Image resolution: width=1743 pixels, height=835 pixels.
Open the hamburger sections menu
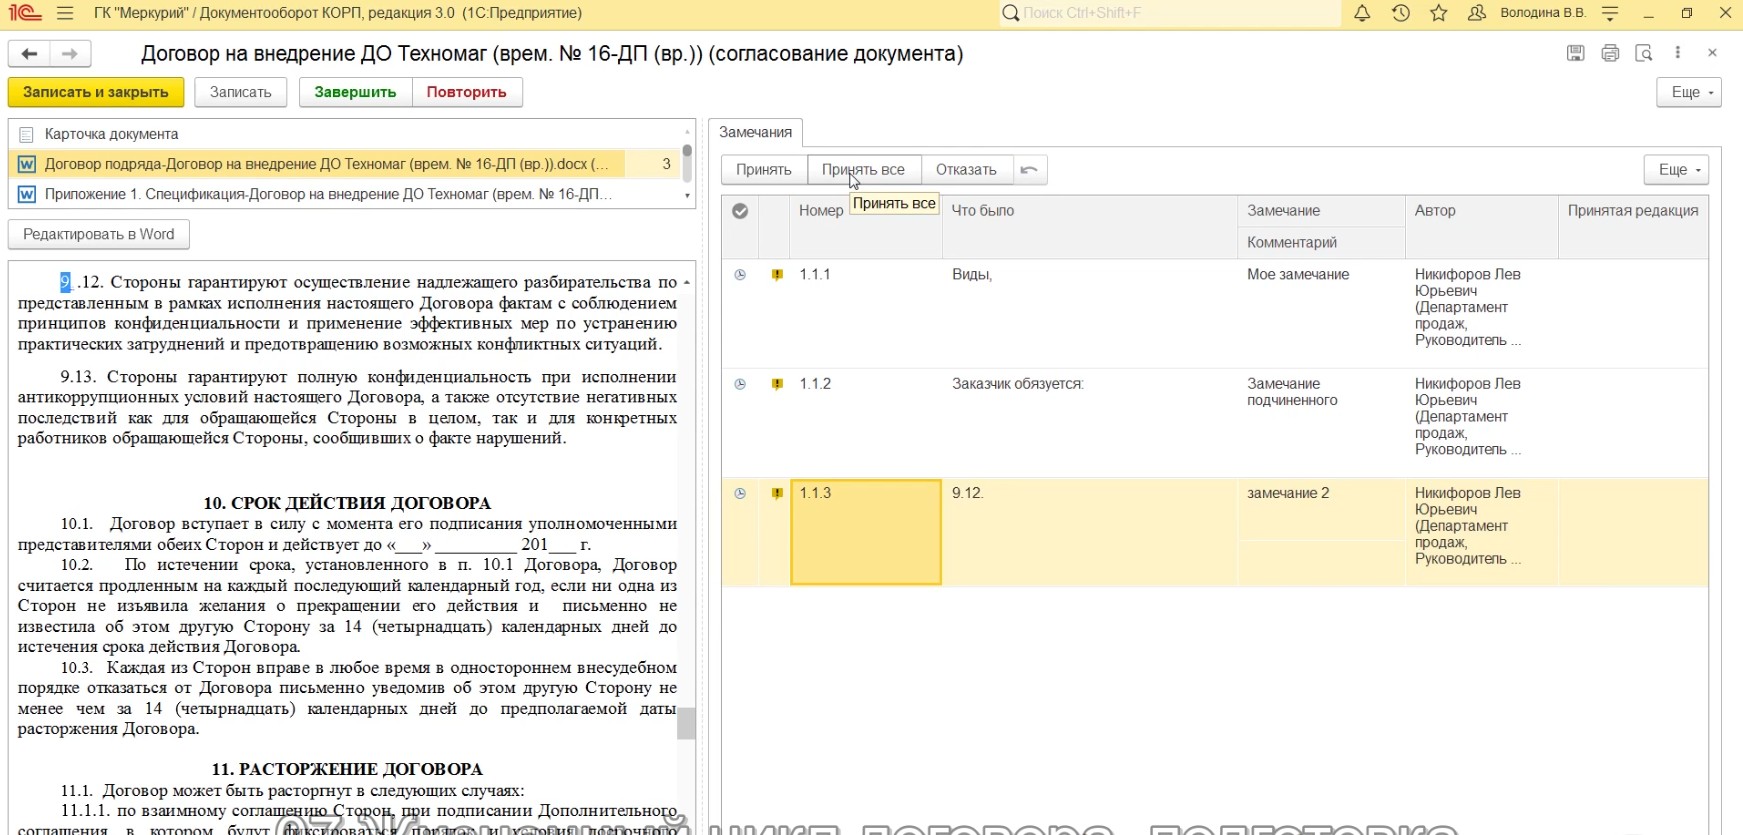[x=65, y=13]
